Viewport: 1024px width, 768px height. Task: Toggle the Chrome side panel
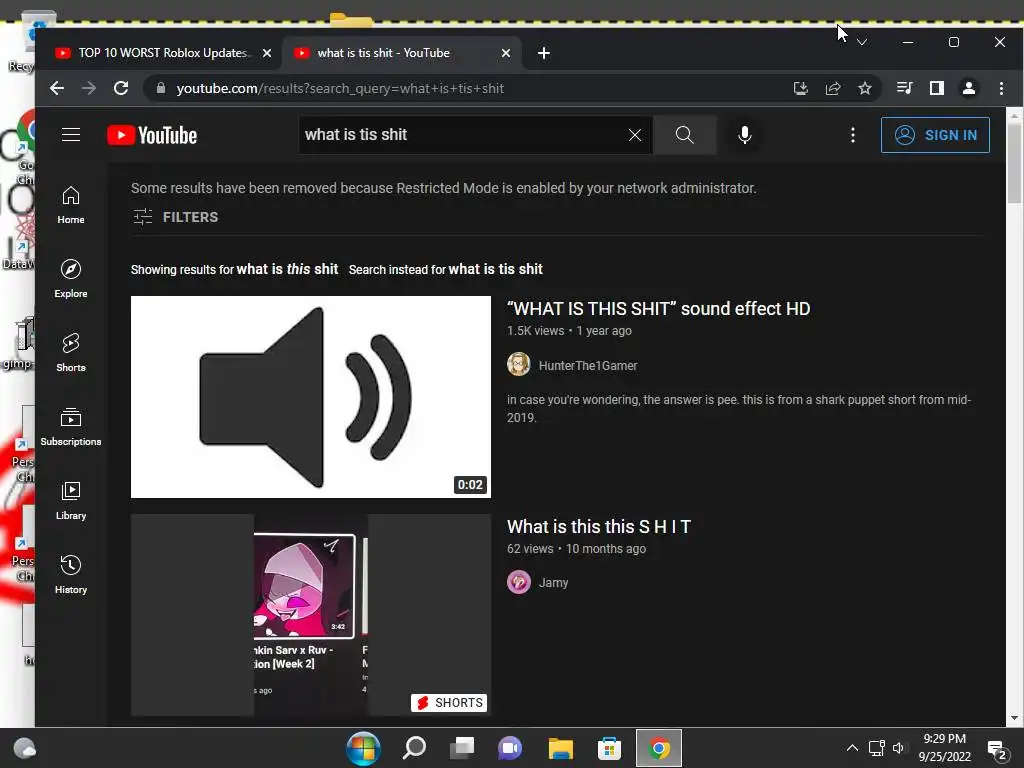tap(936, 88)
